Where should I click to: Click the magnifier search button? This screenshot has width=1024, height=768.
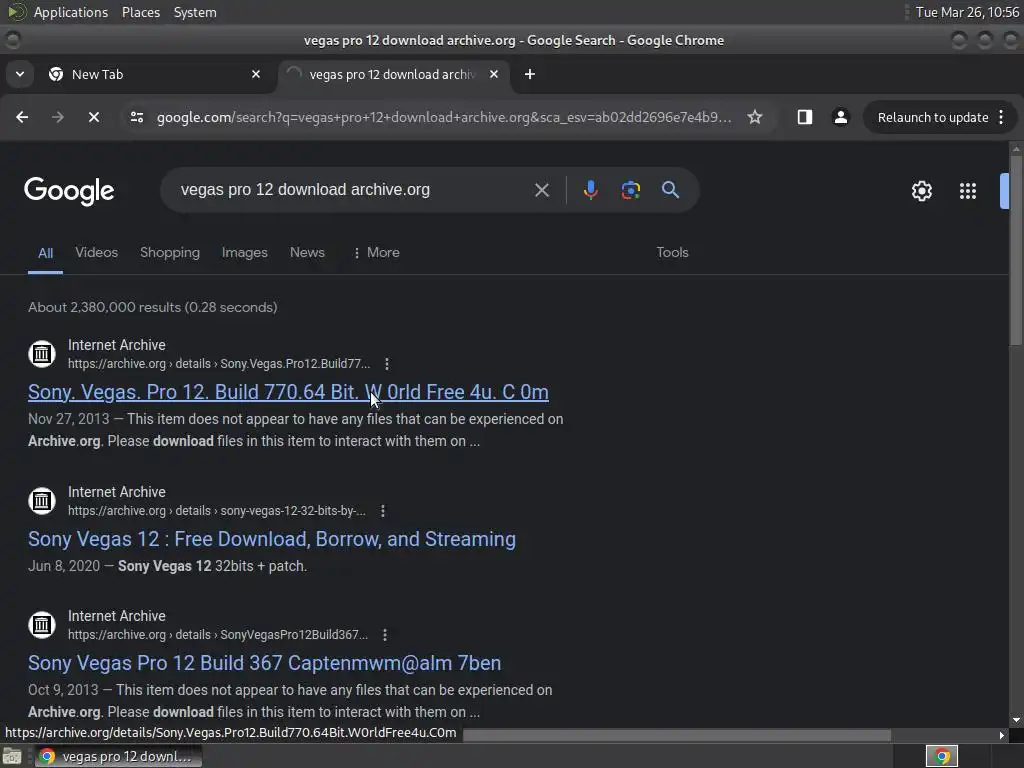(670, 190)
